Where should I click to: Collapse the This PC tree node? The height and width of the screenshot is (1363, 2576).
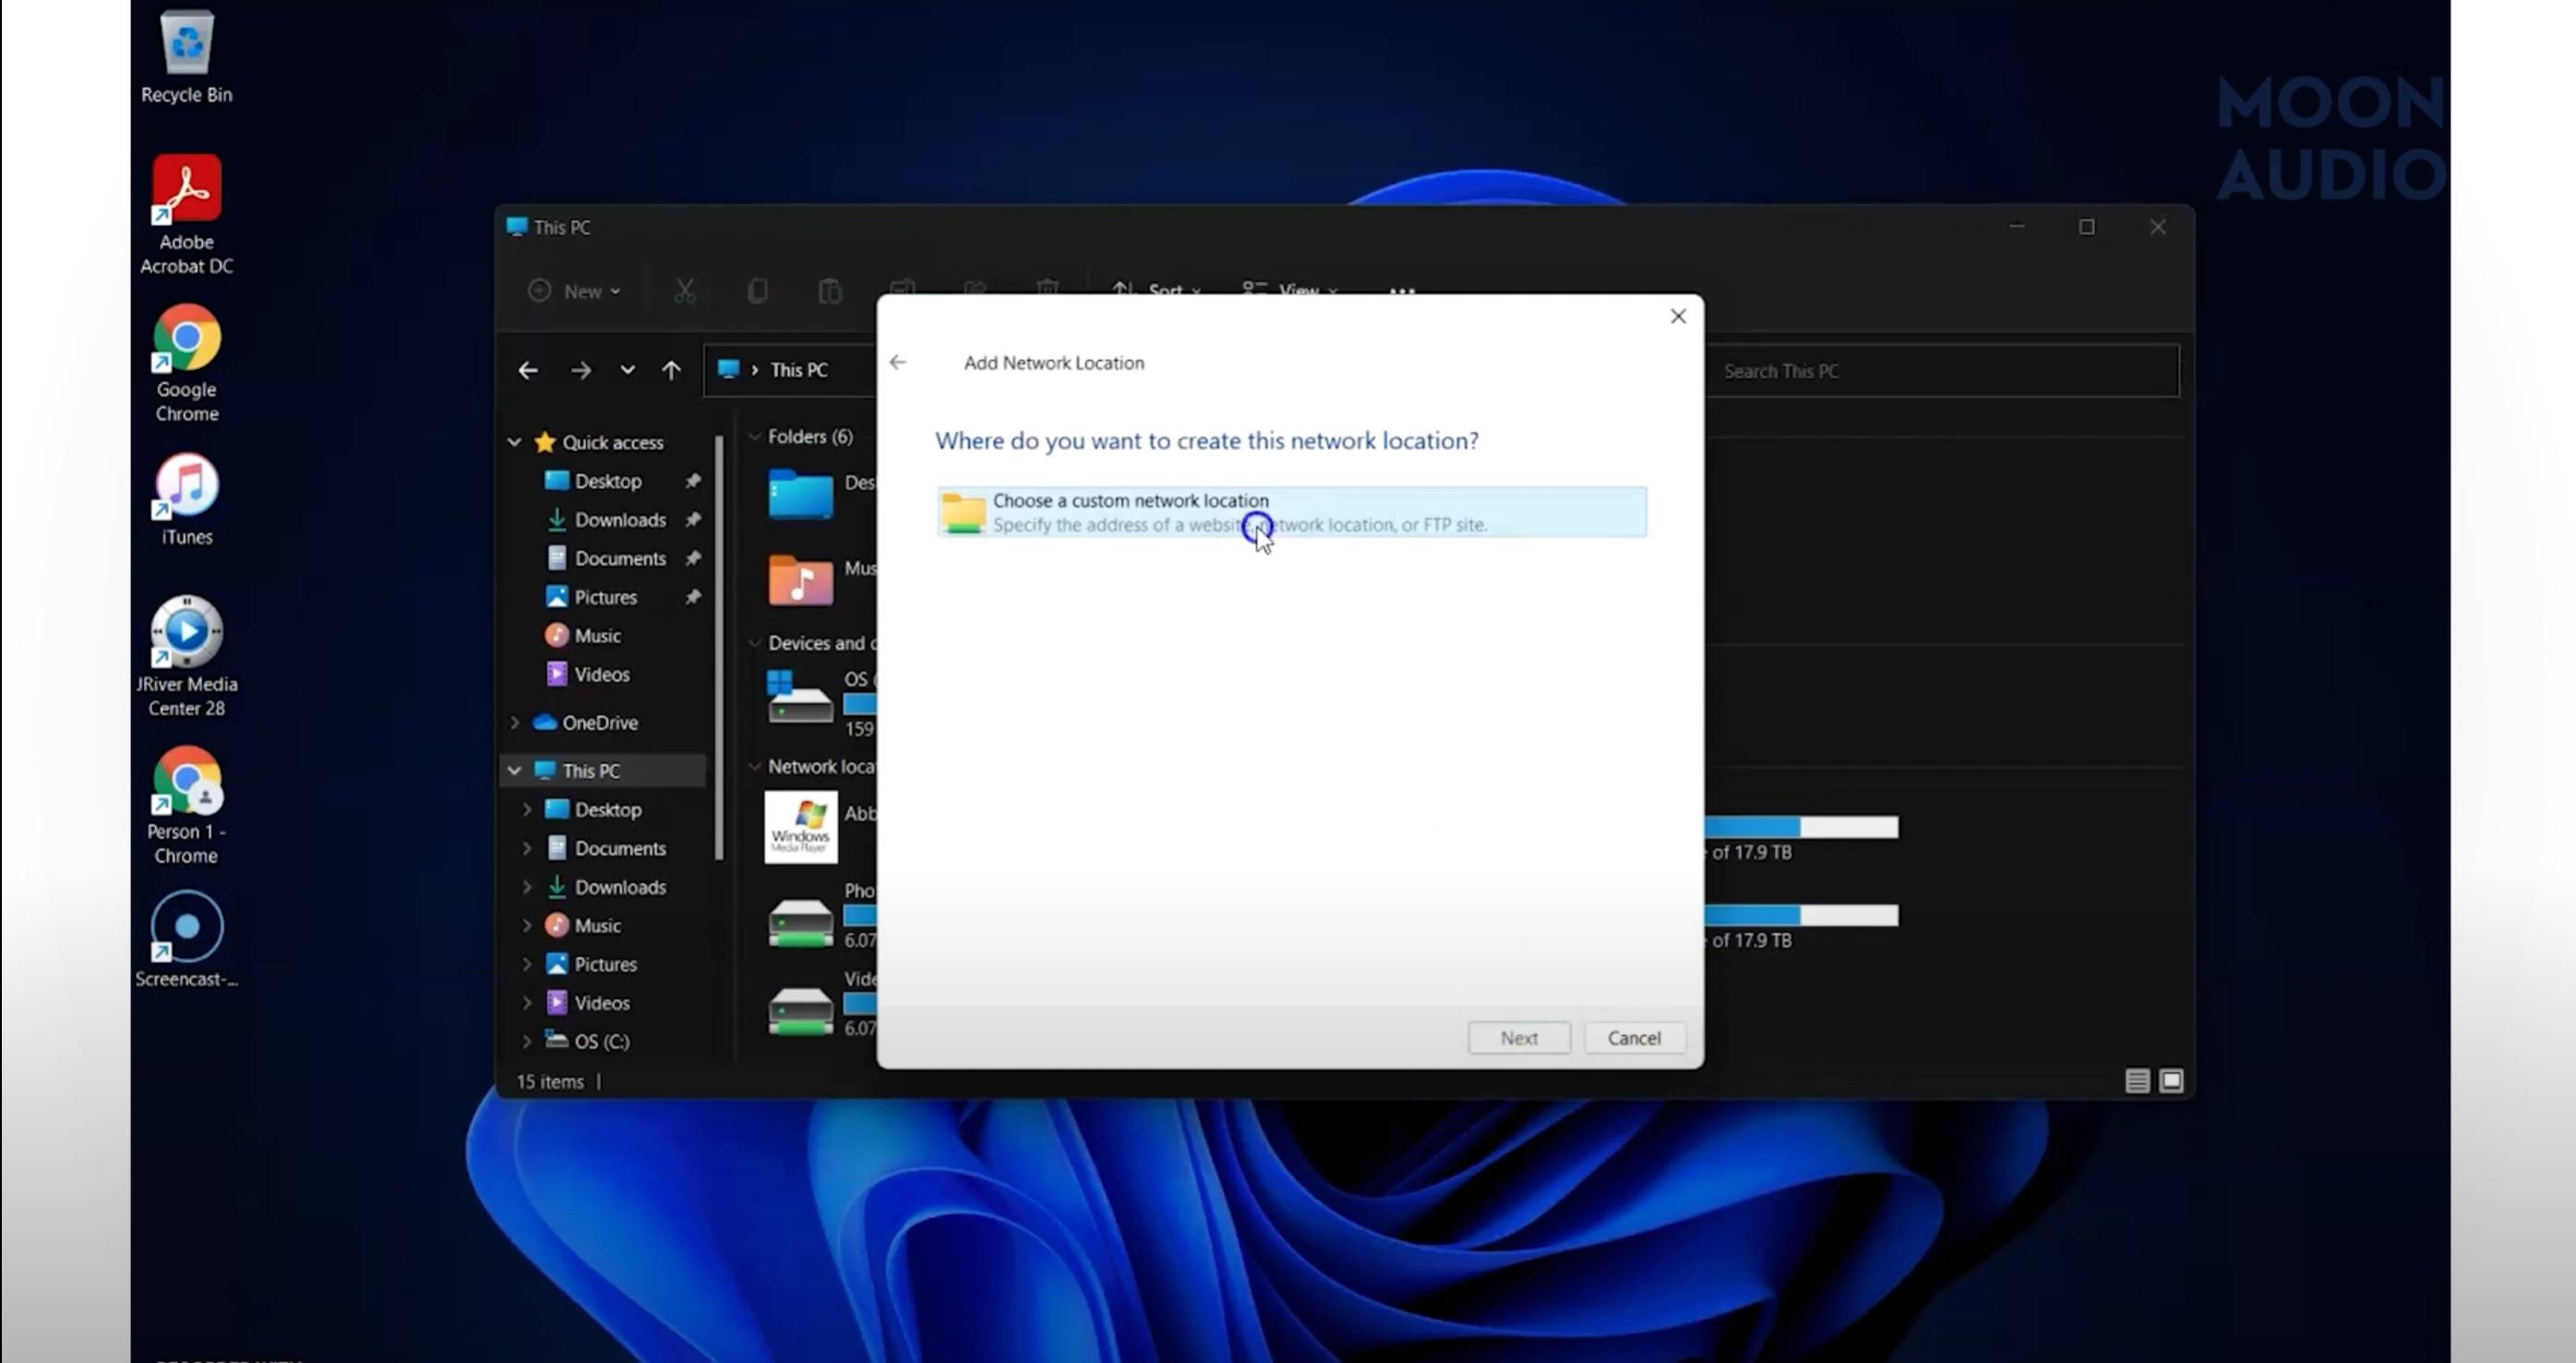click(x=514, y=770)
